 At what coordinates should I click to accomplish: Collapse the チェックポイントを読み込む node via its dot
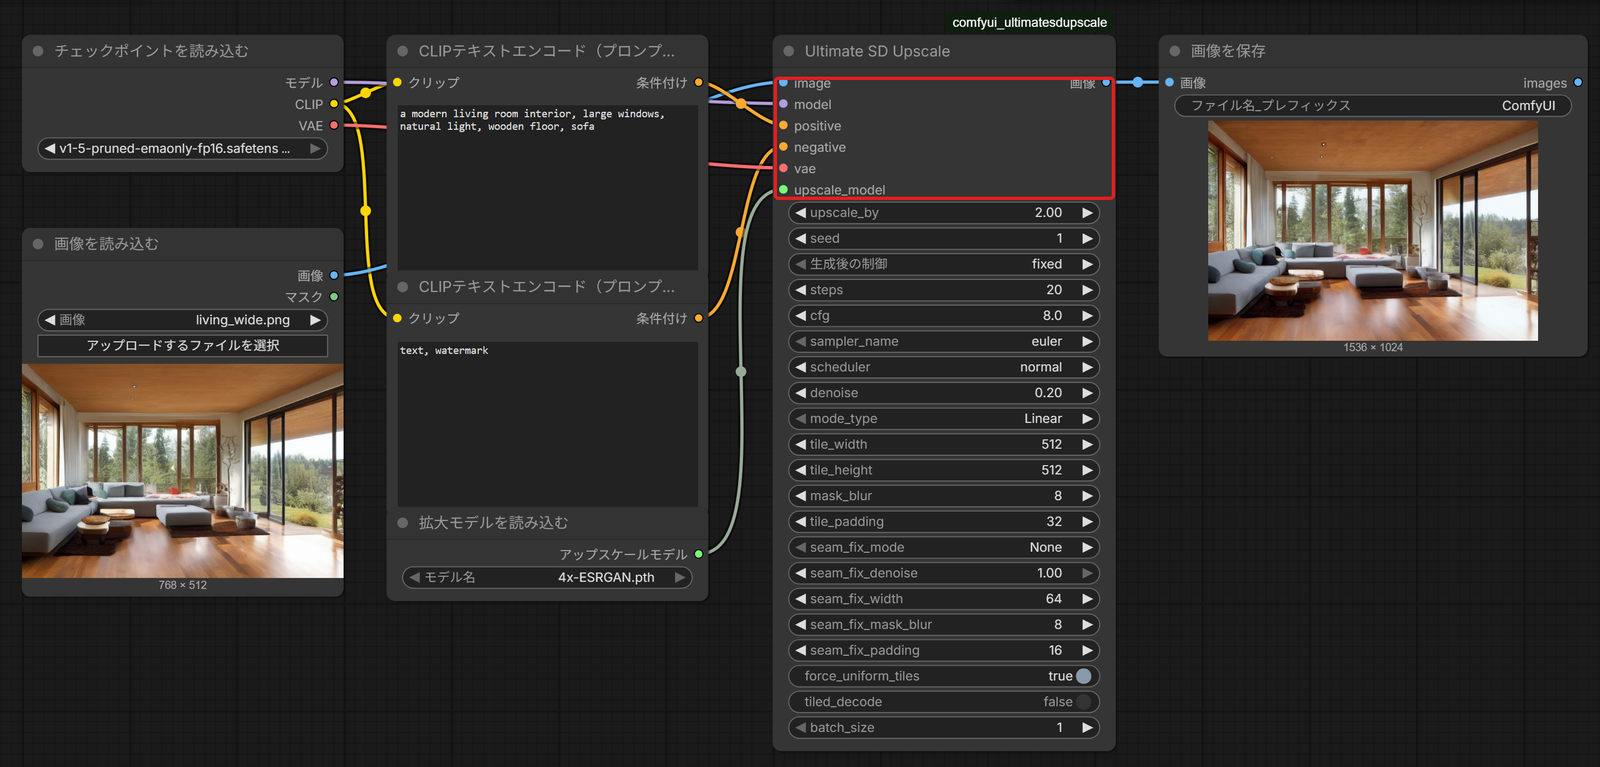point(39,51)
